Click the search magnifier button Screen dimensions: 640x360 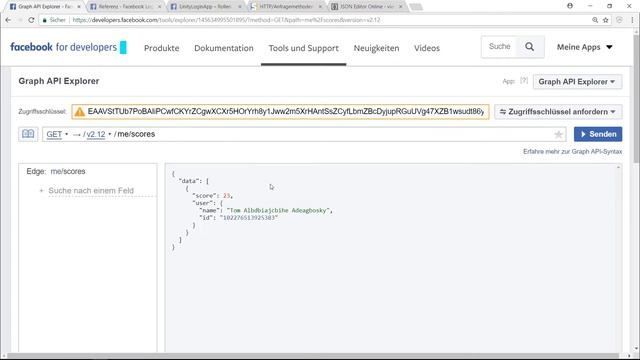[529, 47]
